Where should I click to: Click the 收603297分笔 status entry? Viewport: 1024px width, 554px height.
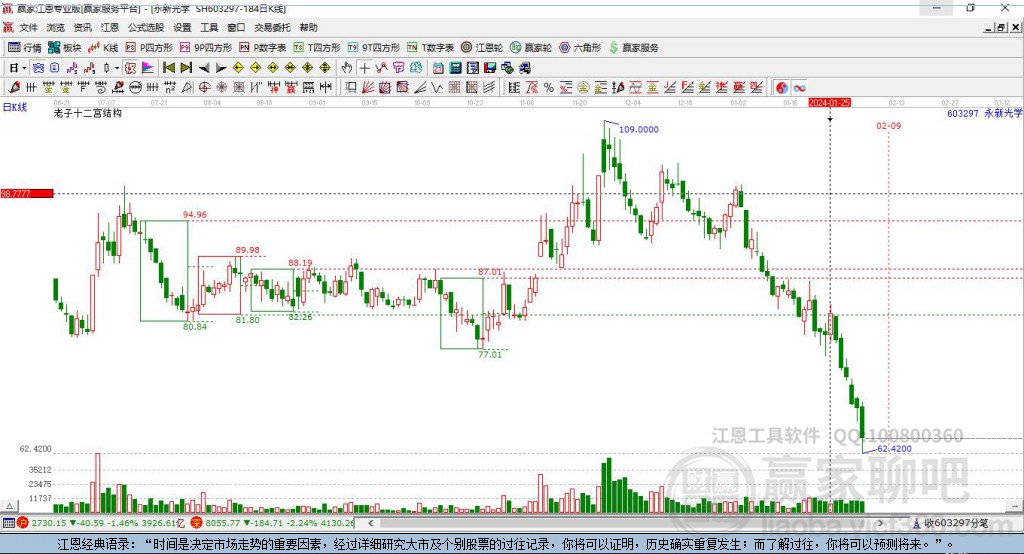[951, 523]
